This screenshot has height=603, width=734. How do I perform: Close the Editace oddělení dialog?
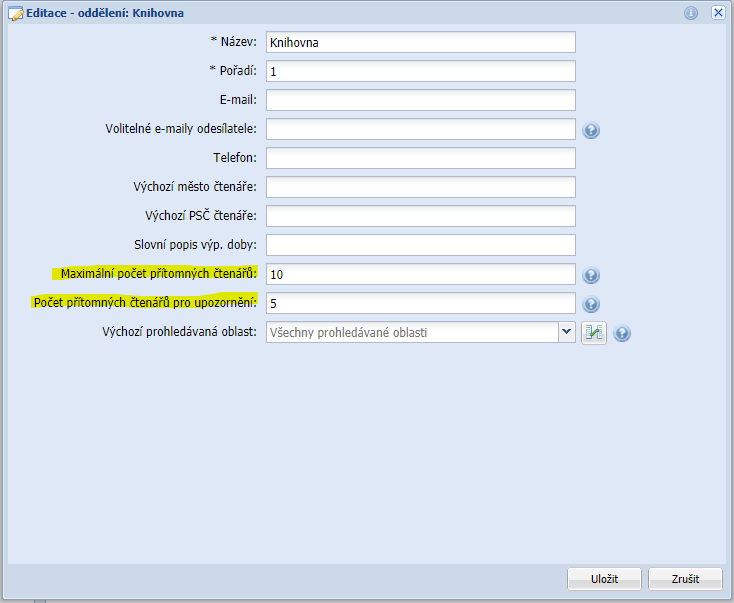coord(717,13)
